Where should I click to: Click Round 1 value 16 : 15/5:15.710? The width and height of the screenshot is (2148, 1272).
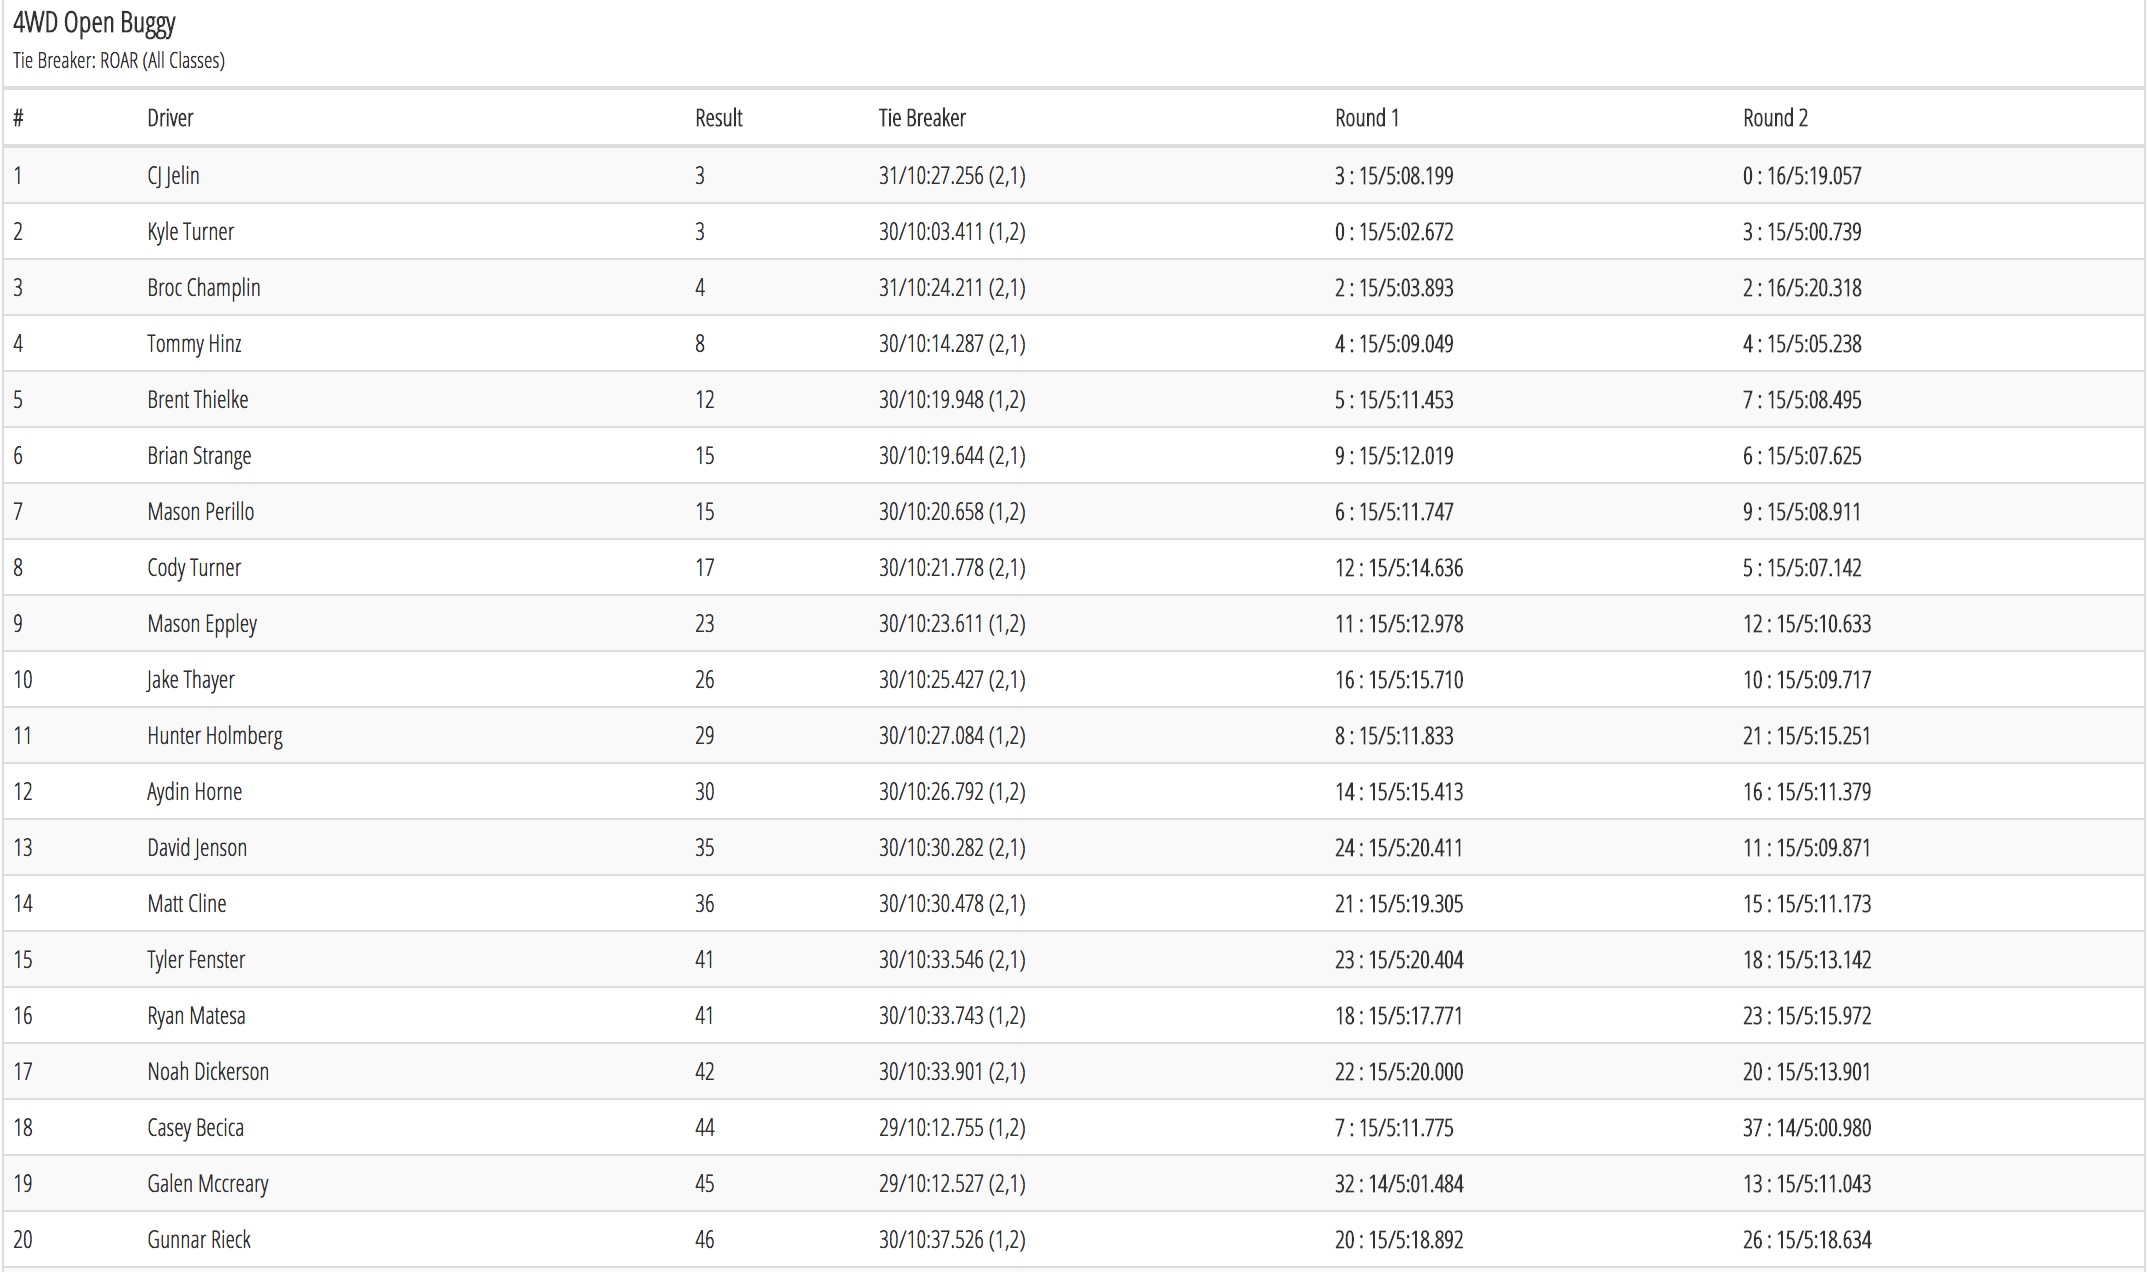pyautogui.click(x=1399, y=680)
